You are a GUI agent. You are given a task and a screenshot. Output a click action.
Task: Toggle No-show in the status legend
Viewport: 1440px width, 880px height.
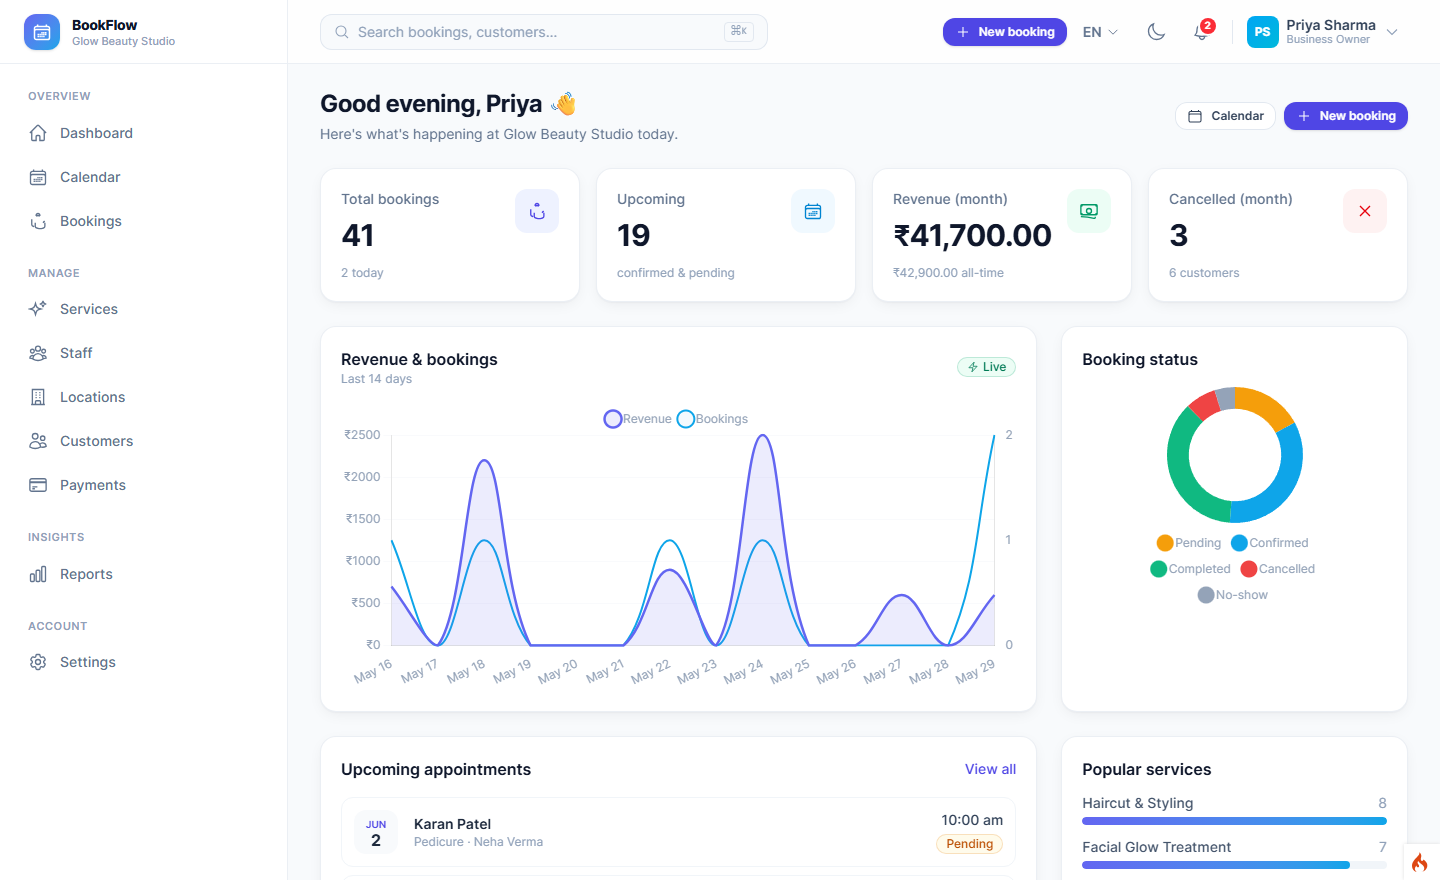pos(1233,595)
